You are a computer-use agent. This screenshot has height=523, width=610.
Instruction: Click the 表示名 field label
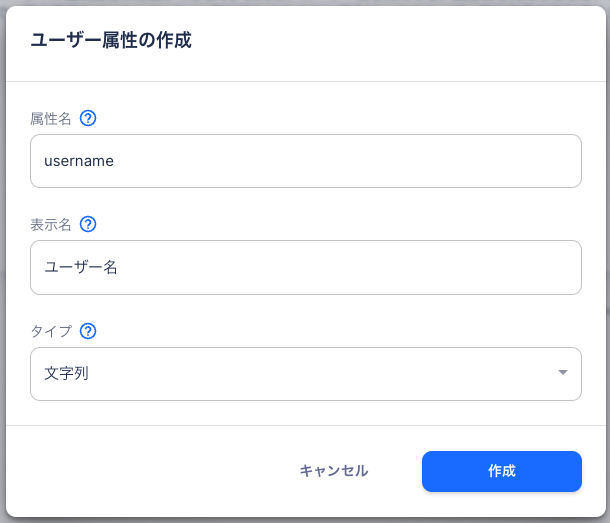(51, 224)
